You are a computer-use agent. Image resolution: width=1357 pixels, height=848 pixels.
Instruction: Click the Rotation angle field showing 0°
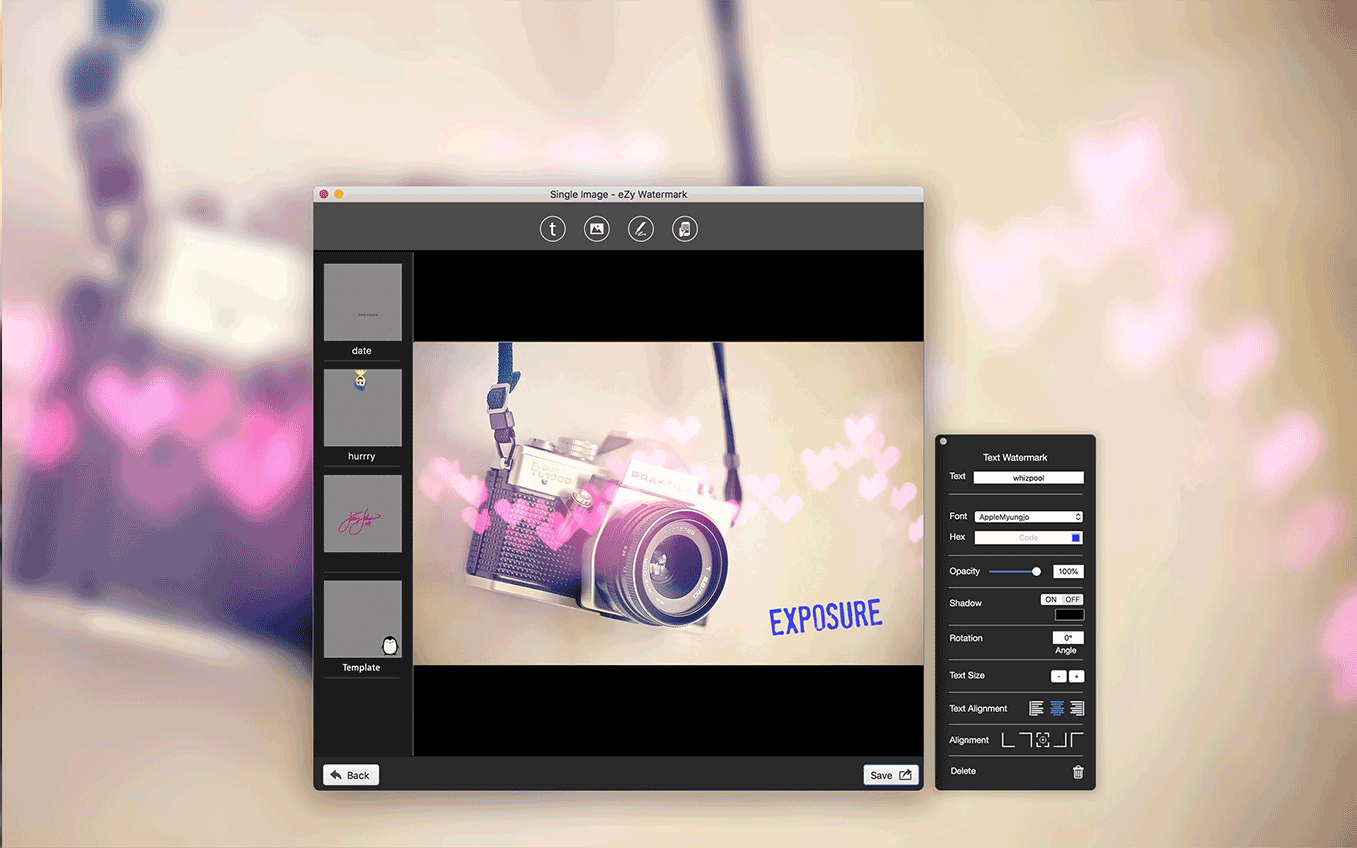(x=1068, y=638)
